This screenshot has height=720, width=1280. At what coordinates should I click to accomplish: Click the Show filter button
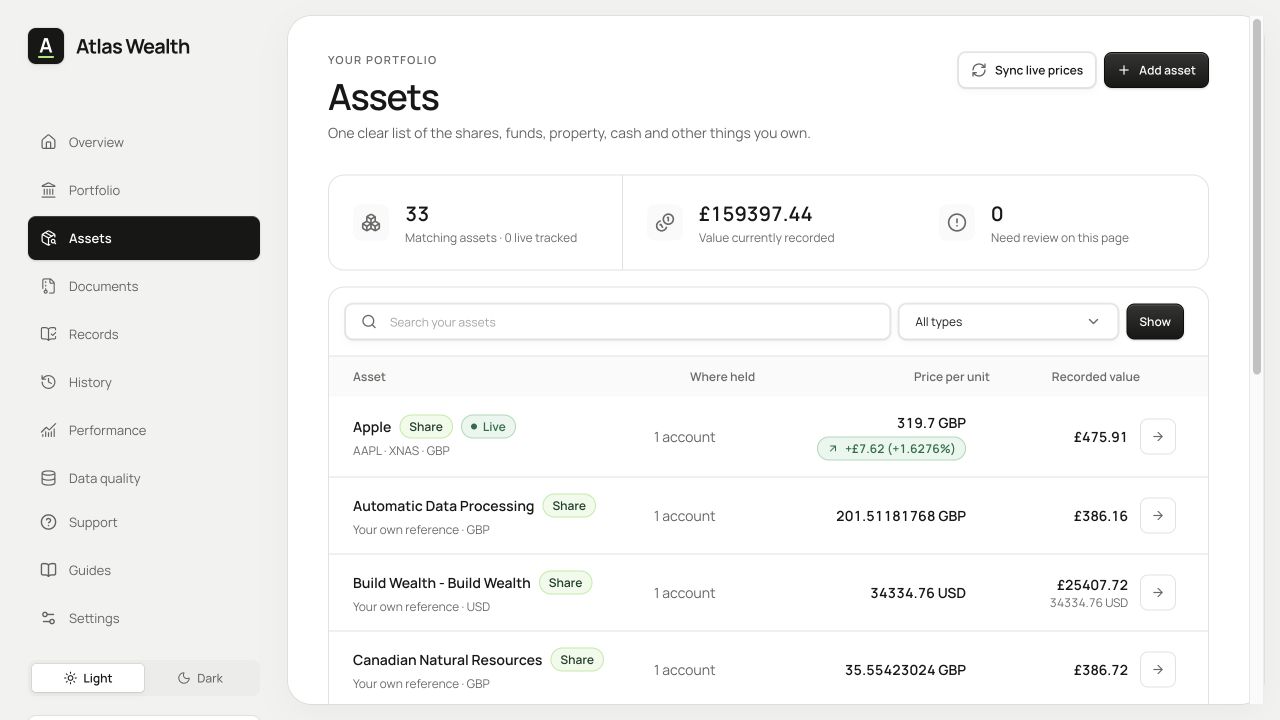click(1155, 322)
